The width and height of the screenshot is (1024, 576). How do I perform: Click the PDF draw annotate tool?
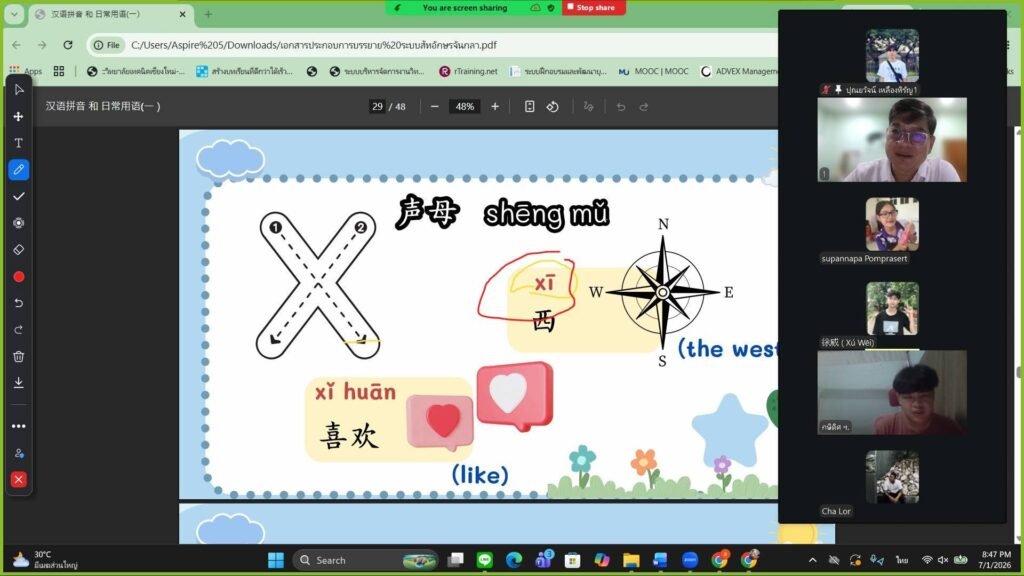click(588, 106)
